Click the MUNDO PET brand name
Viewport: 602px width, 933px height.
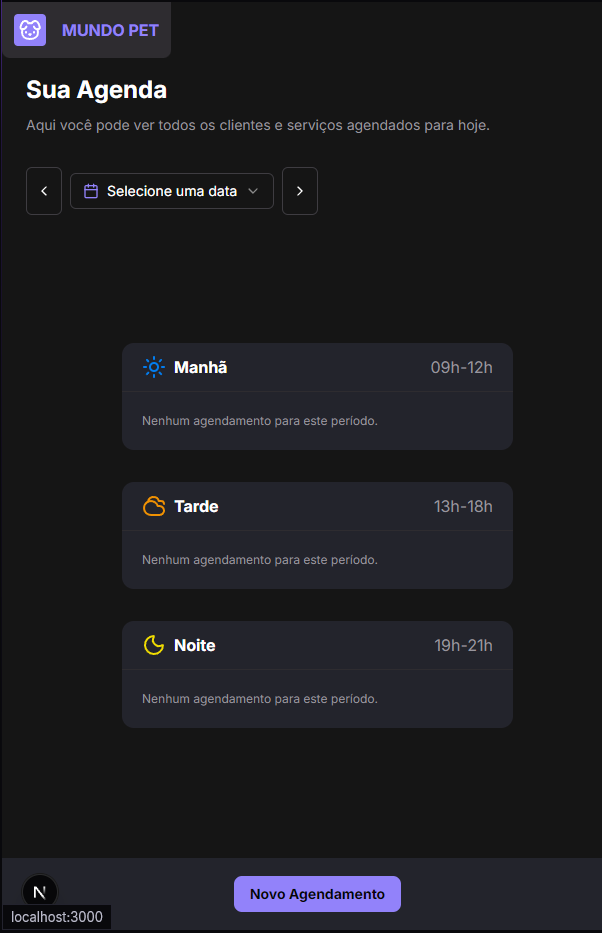(110, 30)
